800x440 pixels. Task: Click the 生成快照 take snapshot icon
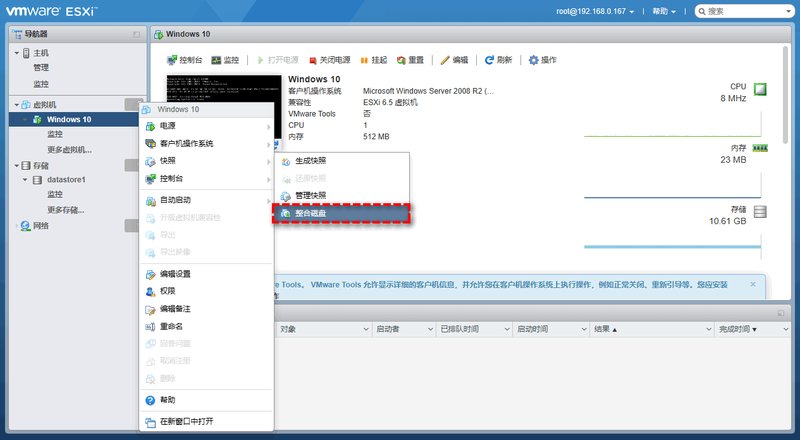coord(286,161)
